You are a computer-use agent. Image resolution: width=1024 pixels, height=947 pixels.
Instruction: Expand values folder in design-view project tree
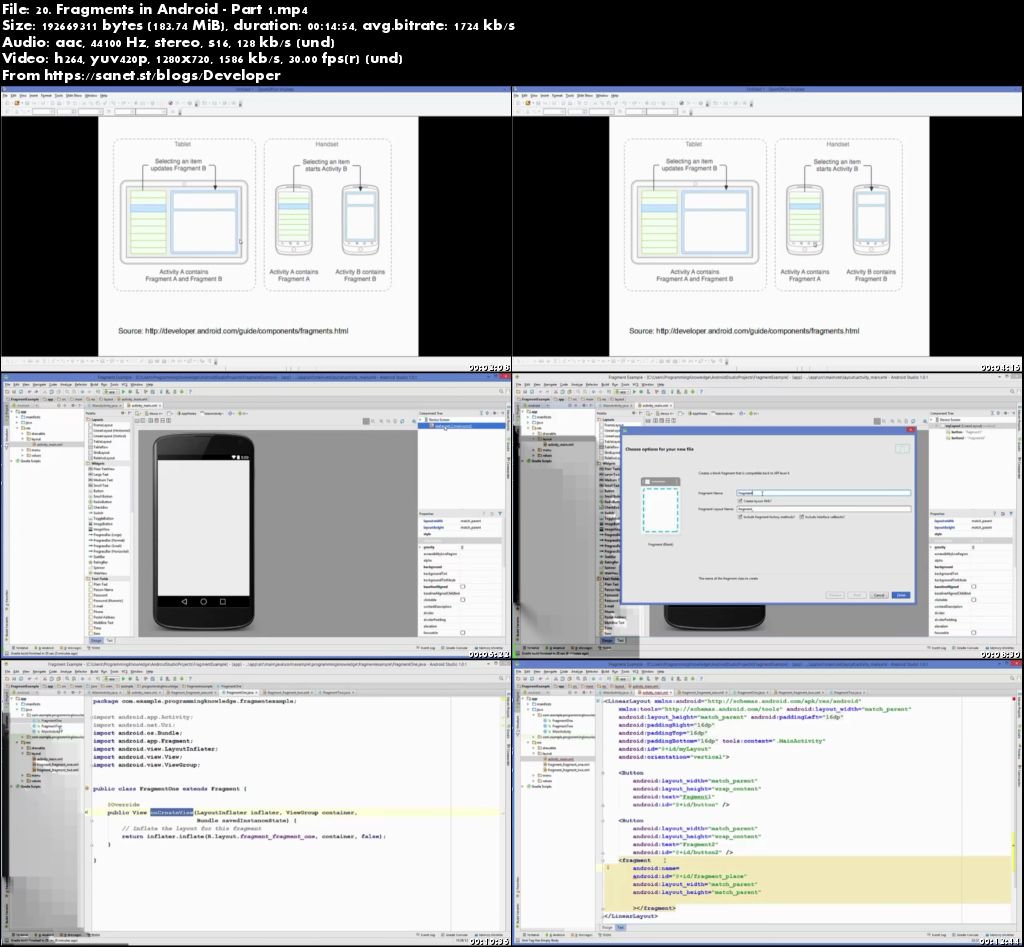(22, 455)
